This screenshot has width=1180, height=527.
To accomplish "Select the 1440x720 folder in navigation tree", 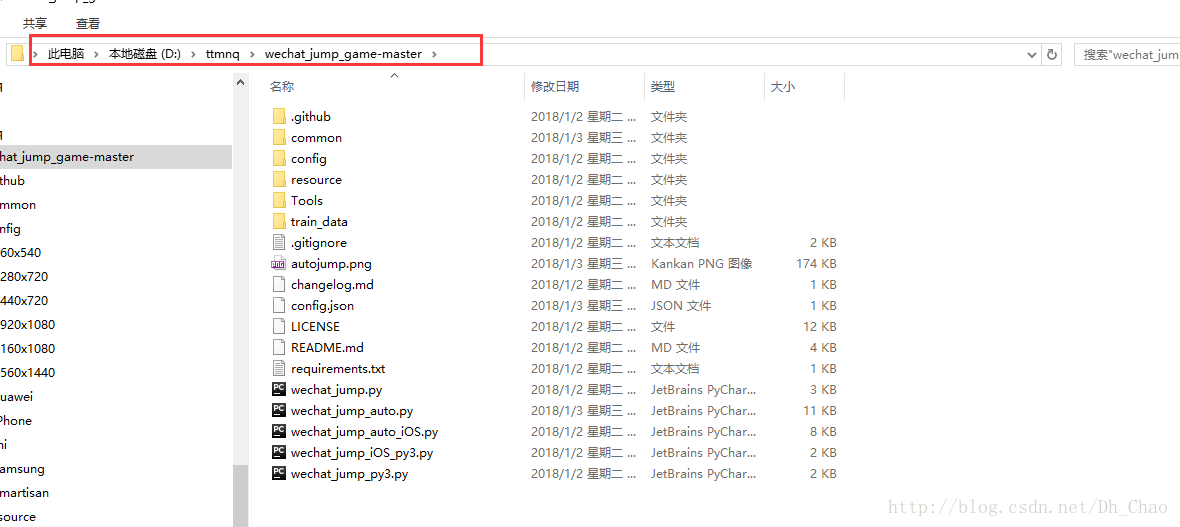I will (23, 300).
